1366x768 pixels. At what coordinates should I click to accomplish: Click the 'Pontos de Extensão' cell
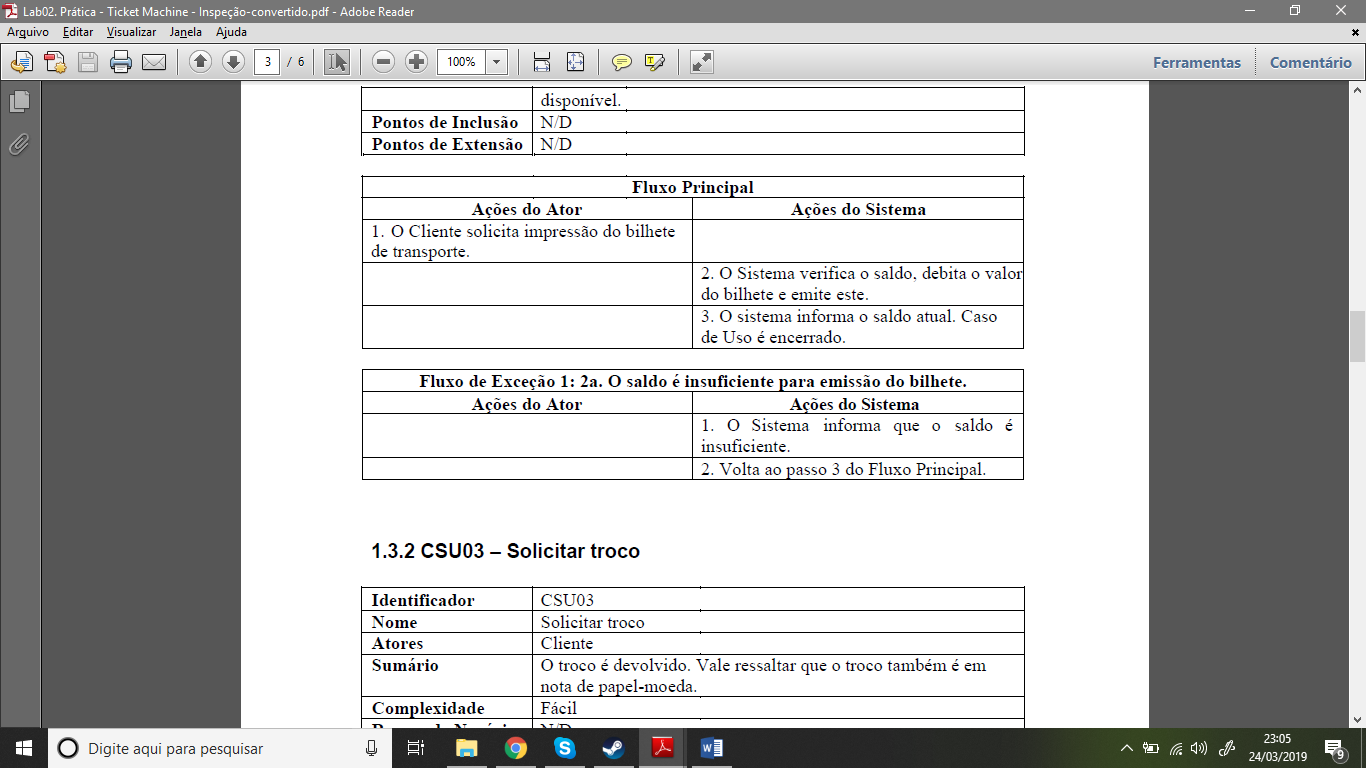click(x=447, y=144)
